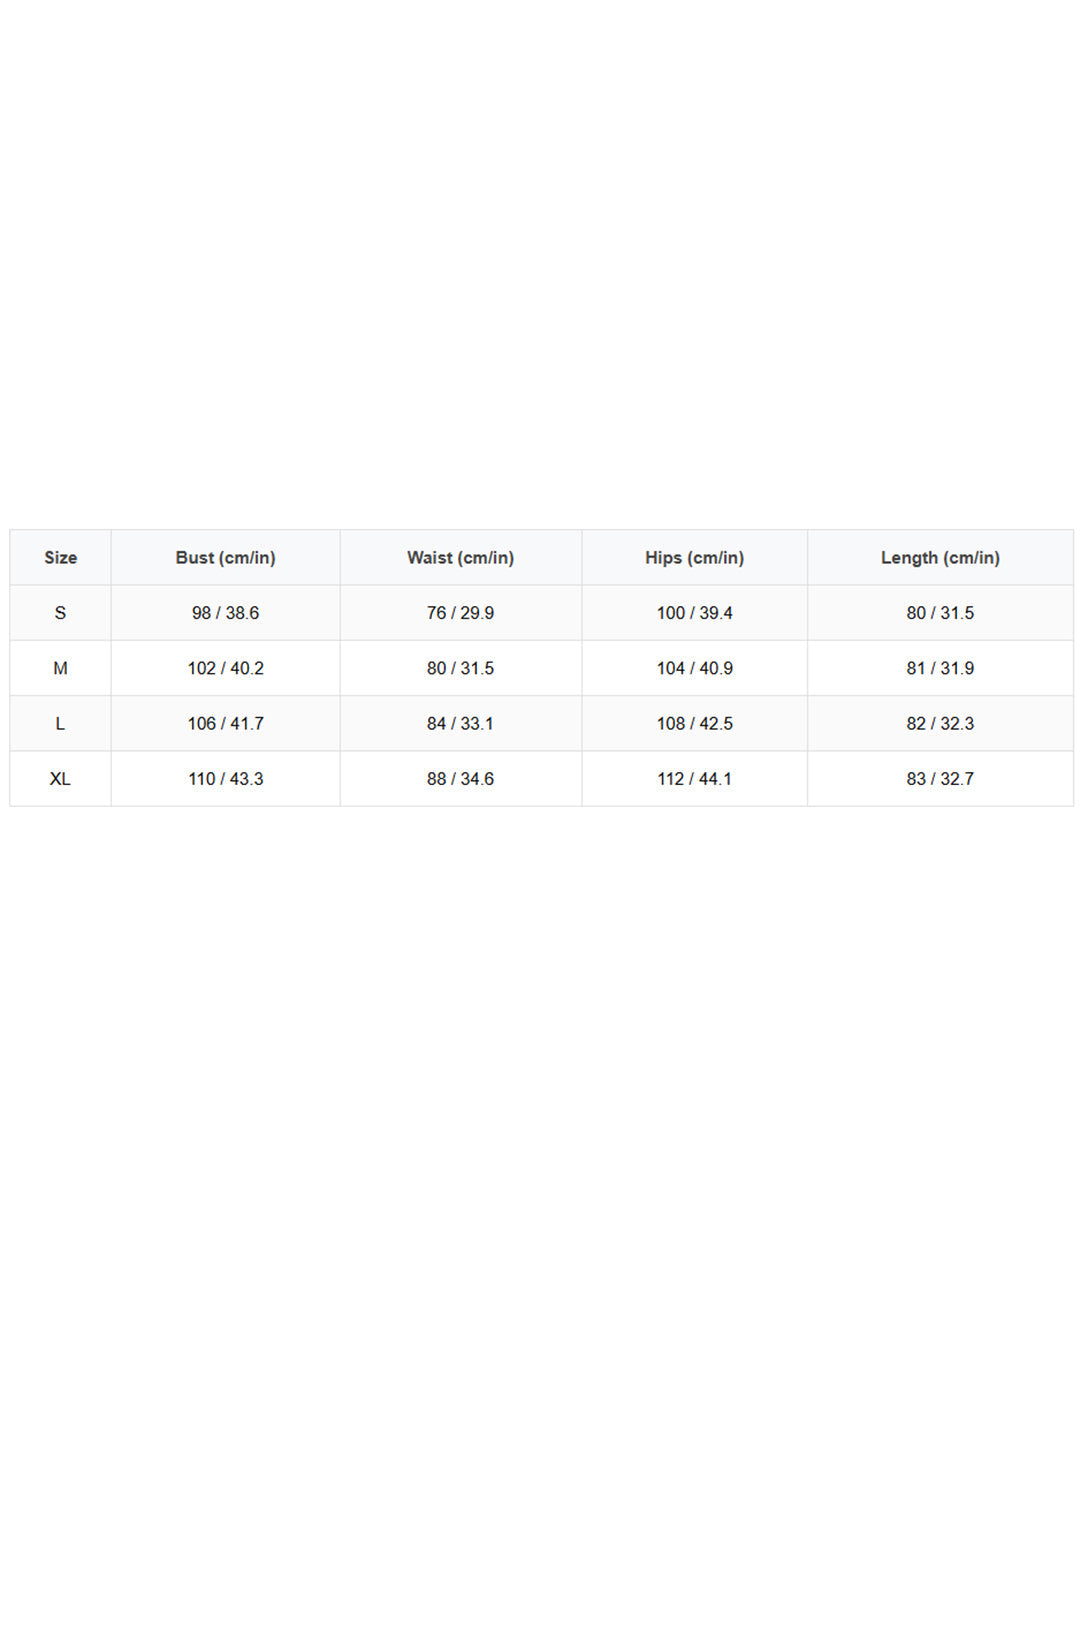Click the Waist (cm/in) column header
Screen dimensions: 1088x1632
(x=461, y=558)
